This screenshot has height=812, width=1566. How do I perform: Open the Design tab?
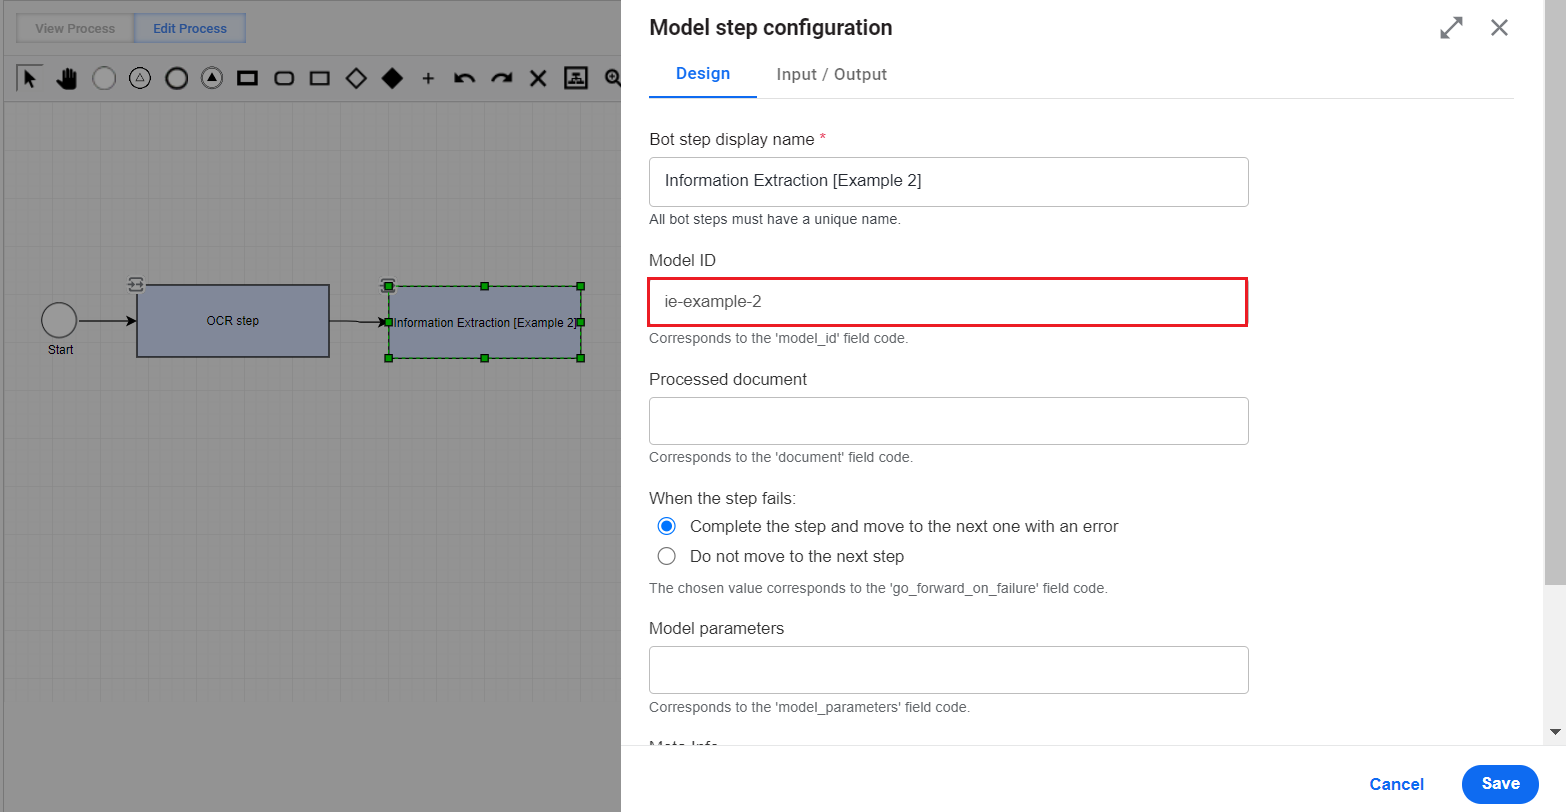703,74
